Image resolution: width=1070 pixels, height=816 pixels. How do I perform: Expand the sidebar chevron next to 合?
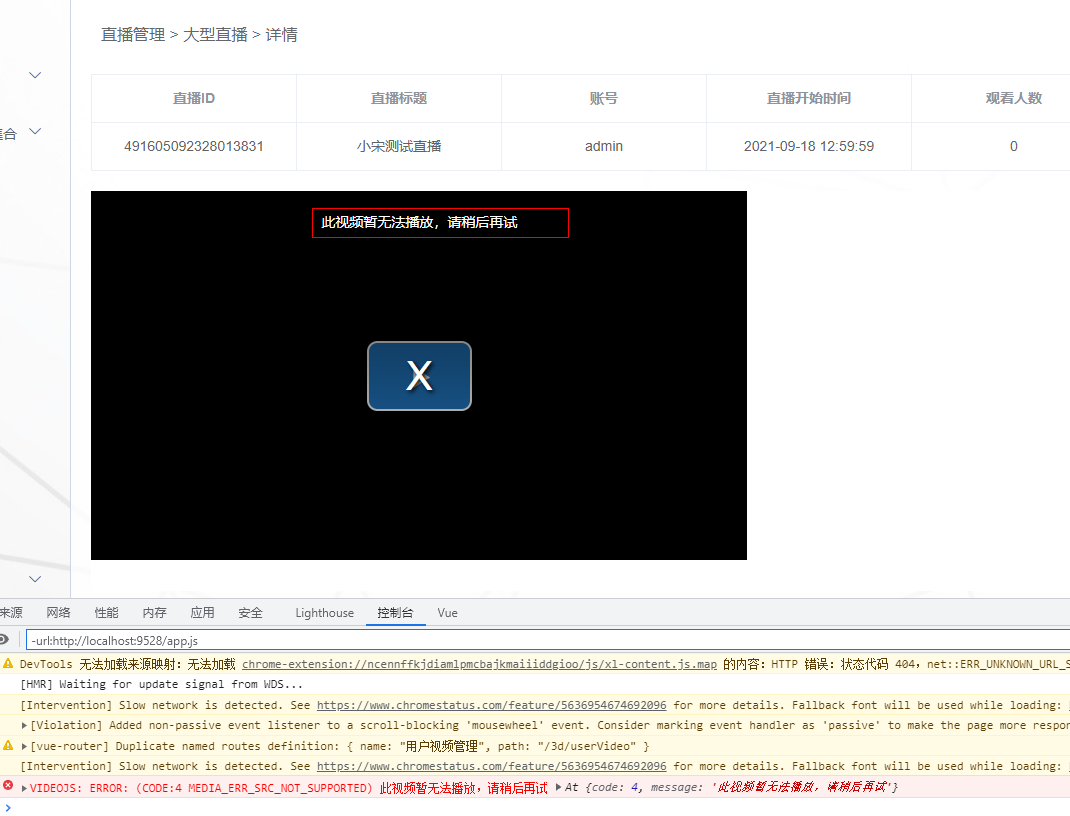(x=35, y=131)
